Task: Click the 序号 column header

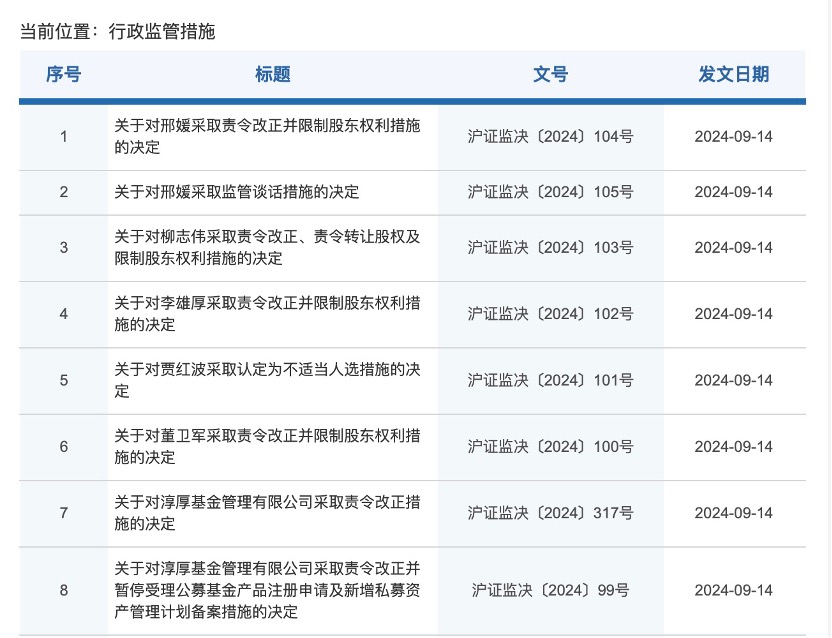Action: coord(64,74)
